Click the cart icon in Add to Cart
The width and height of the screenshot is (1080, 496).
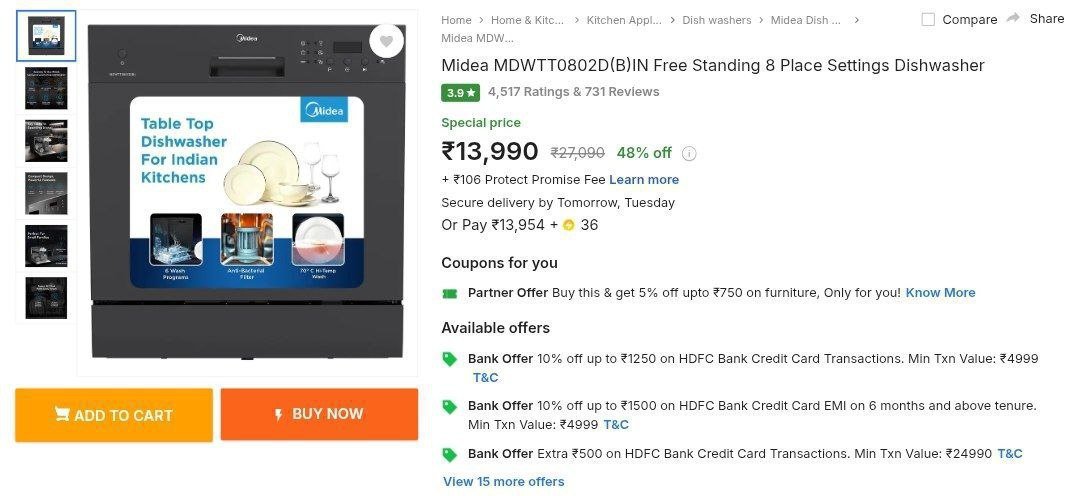tap(62, 414)
